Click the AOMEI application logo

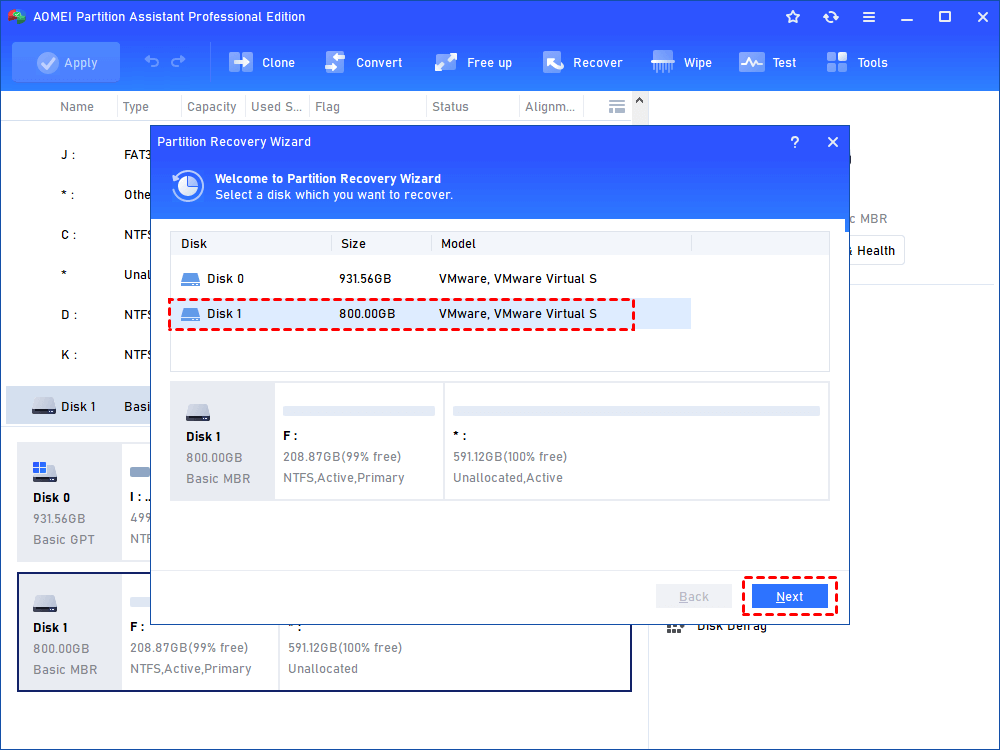click(x=16, y=17)
